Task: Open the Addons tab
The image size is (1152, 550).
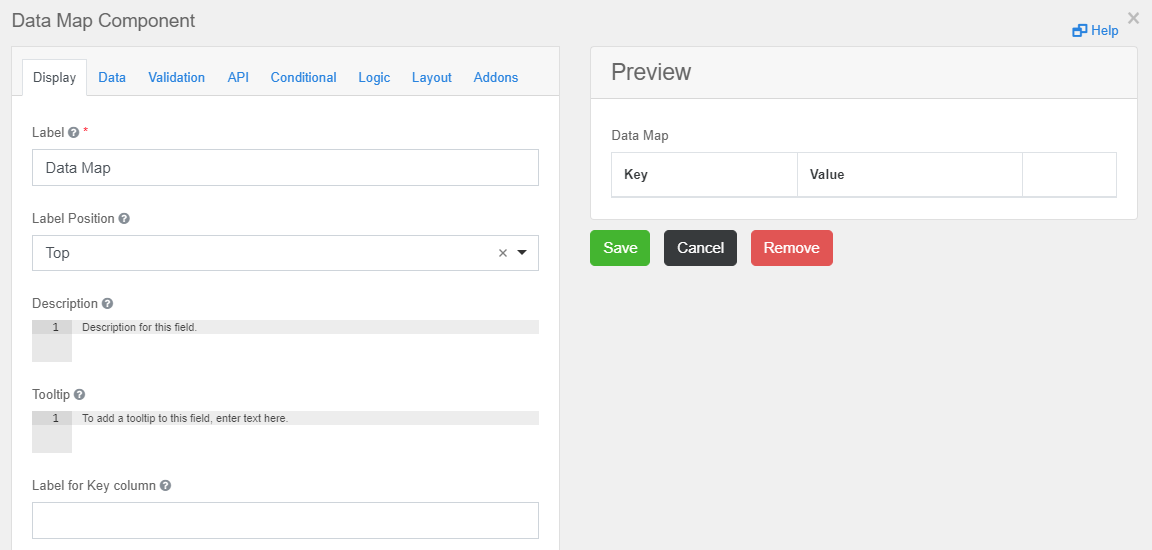Action: [496, 77]
